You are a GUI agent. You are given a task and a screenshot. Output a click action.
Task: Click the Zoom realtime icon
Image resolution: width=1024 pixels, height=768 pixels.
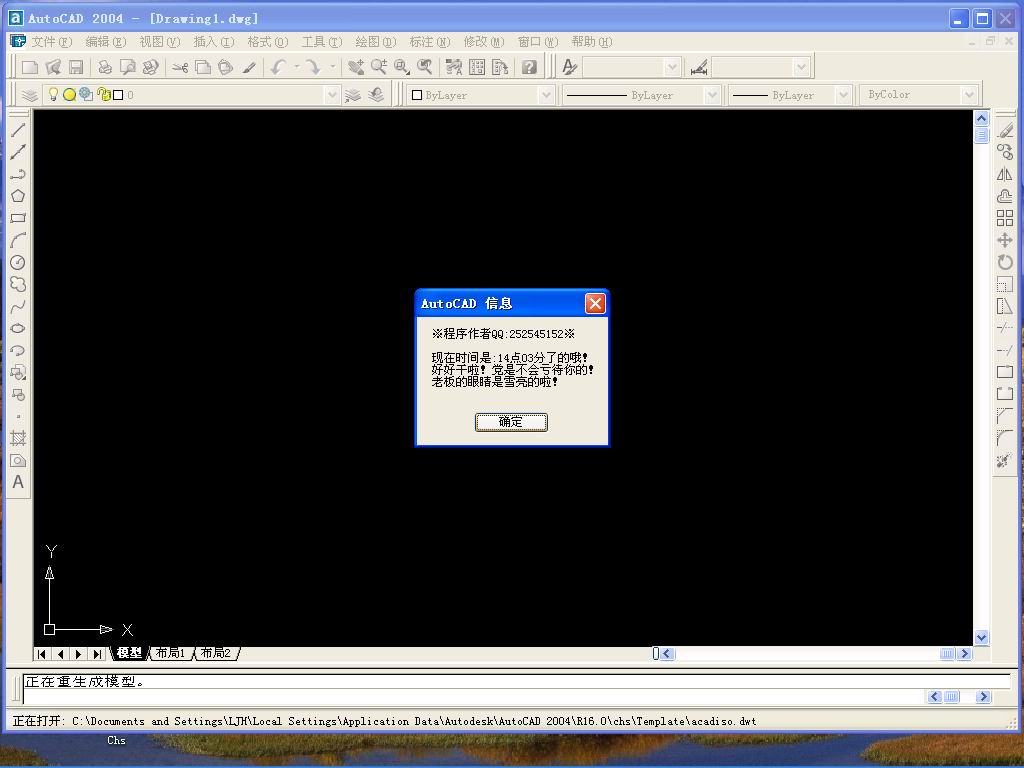coord(379,67)
